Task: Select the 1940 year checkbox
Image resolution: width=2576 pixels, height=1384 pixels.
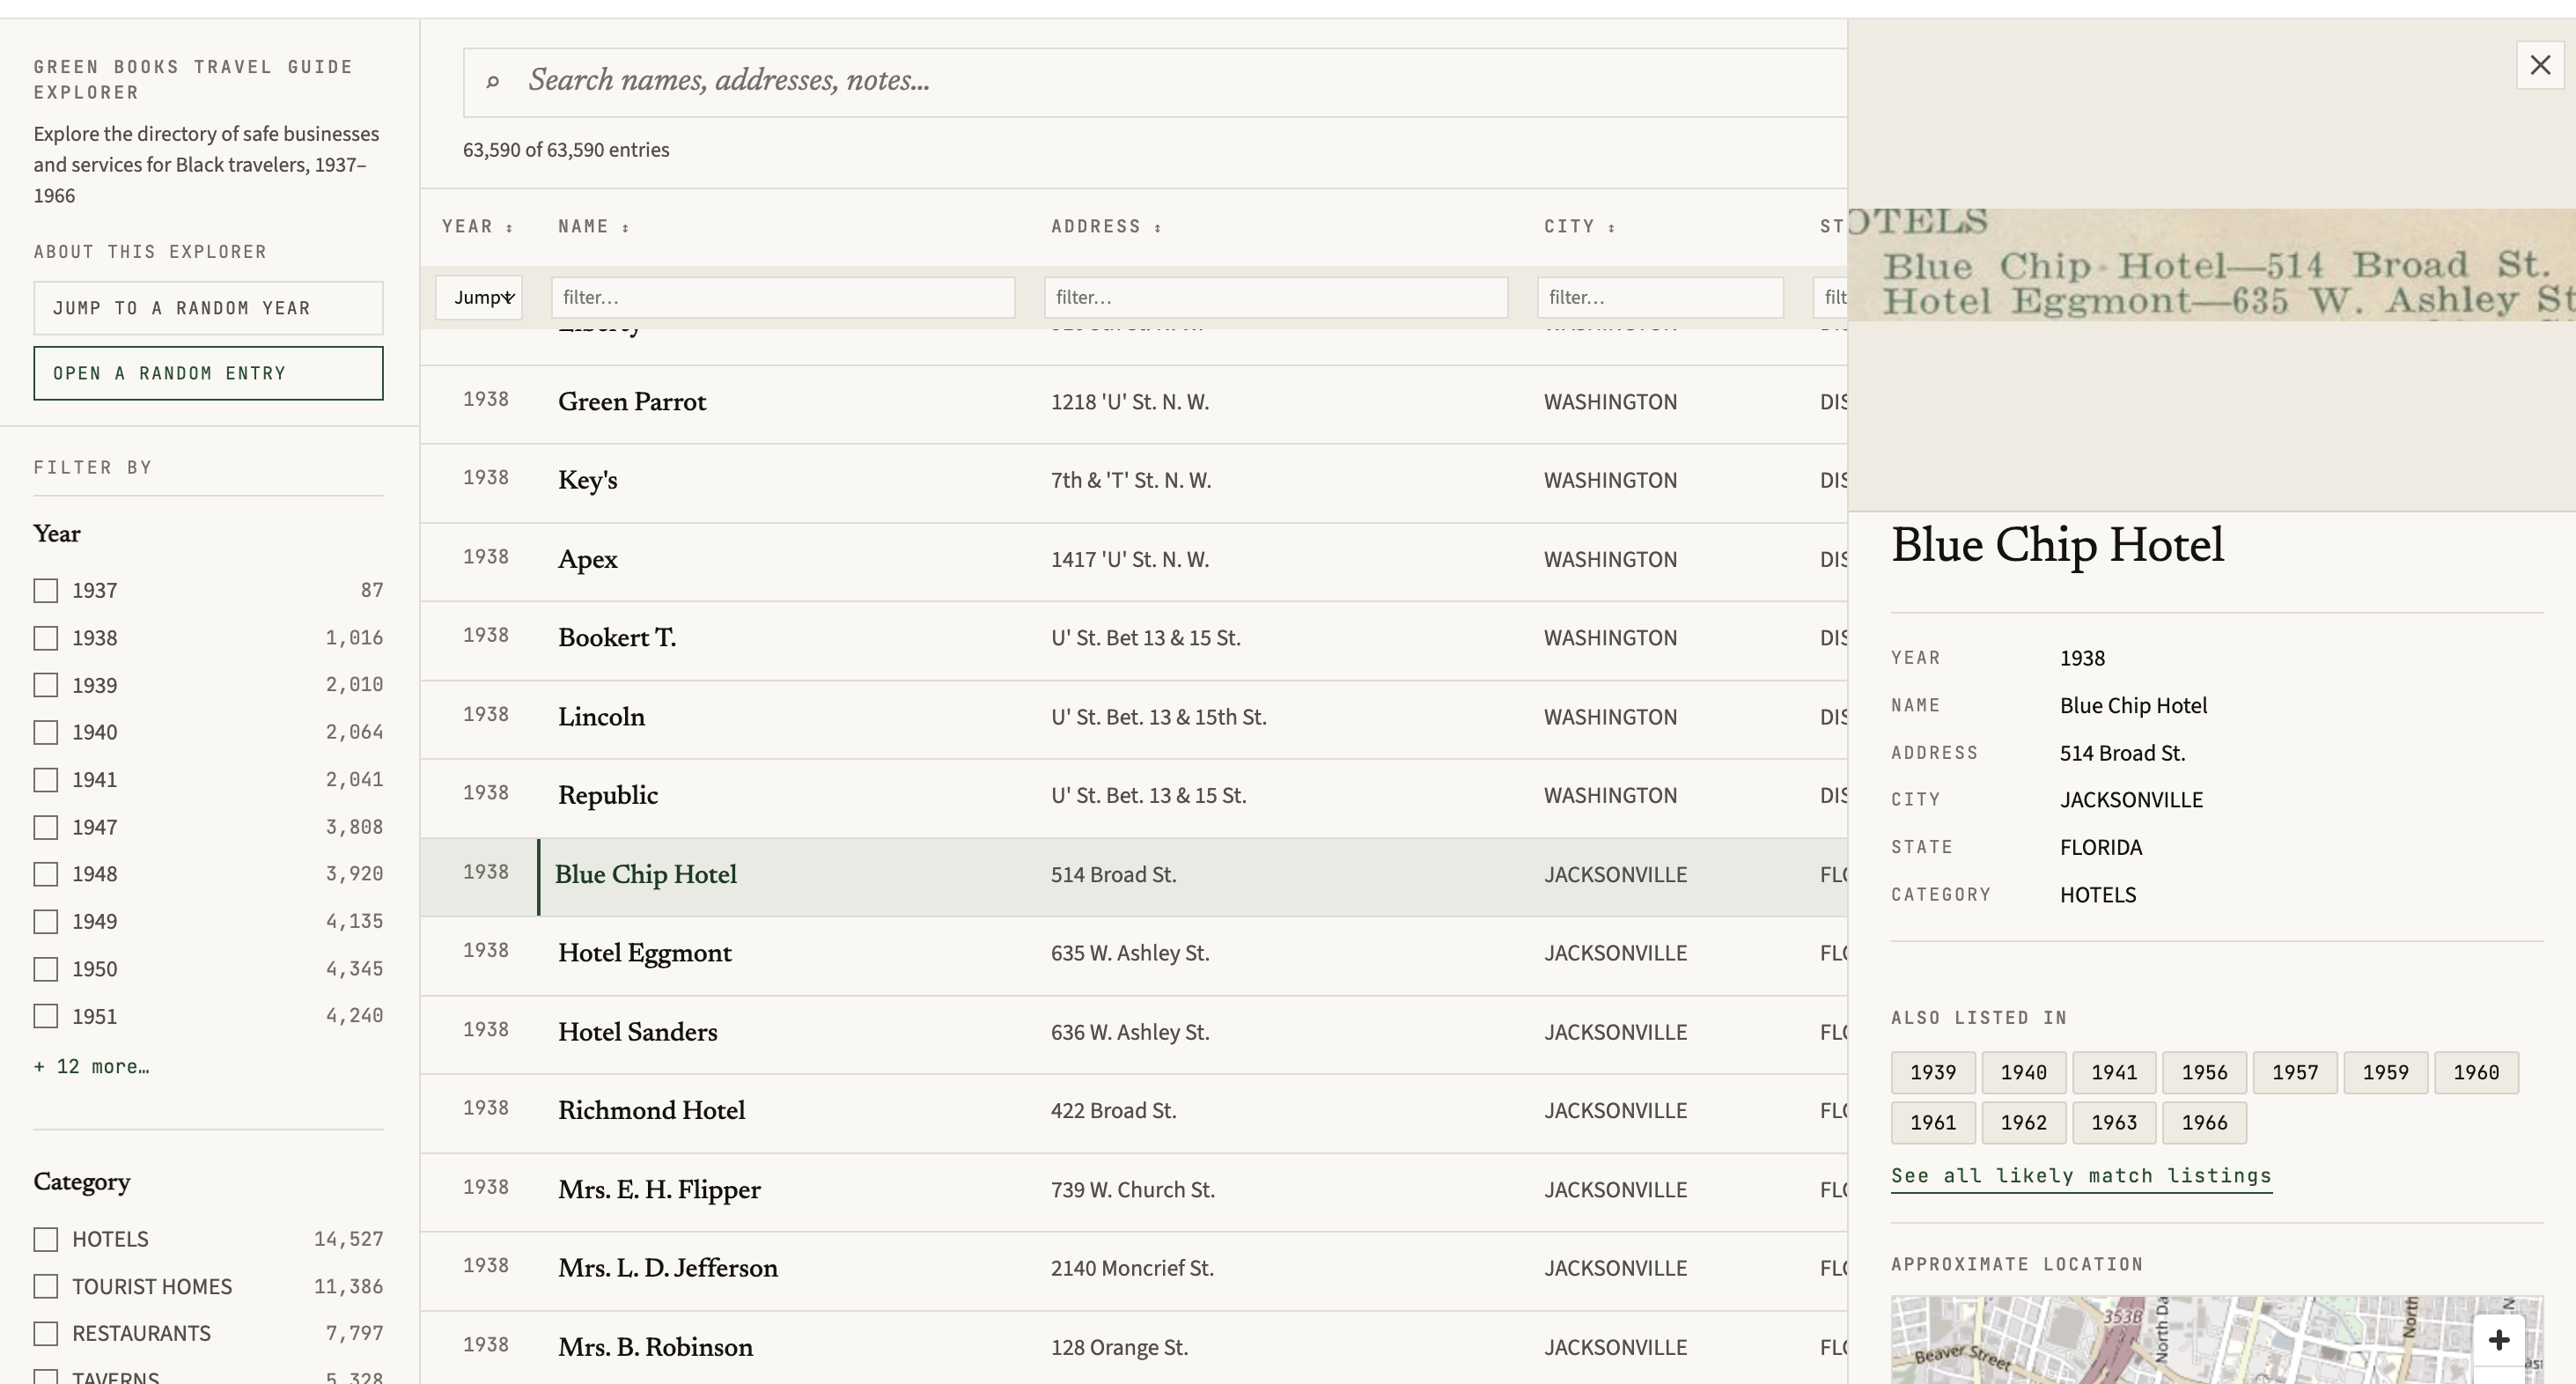Action: click(x=46, y=733)
